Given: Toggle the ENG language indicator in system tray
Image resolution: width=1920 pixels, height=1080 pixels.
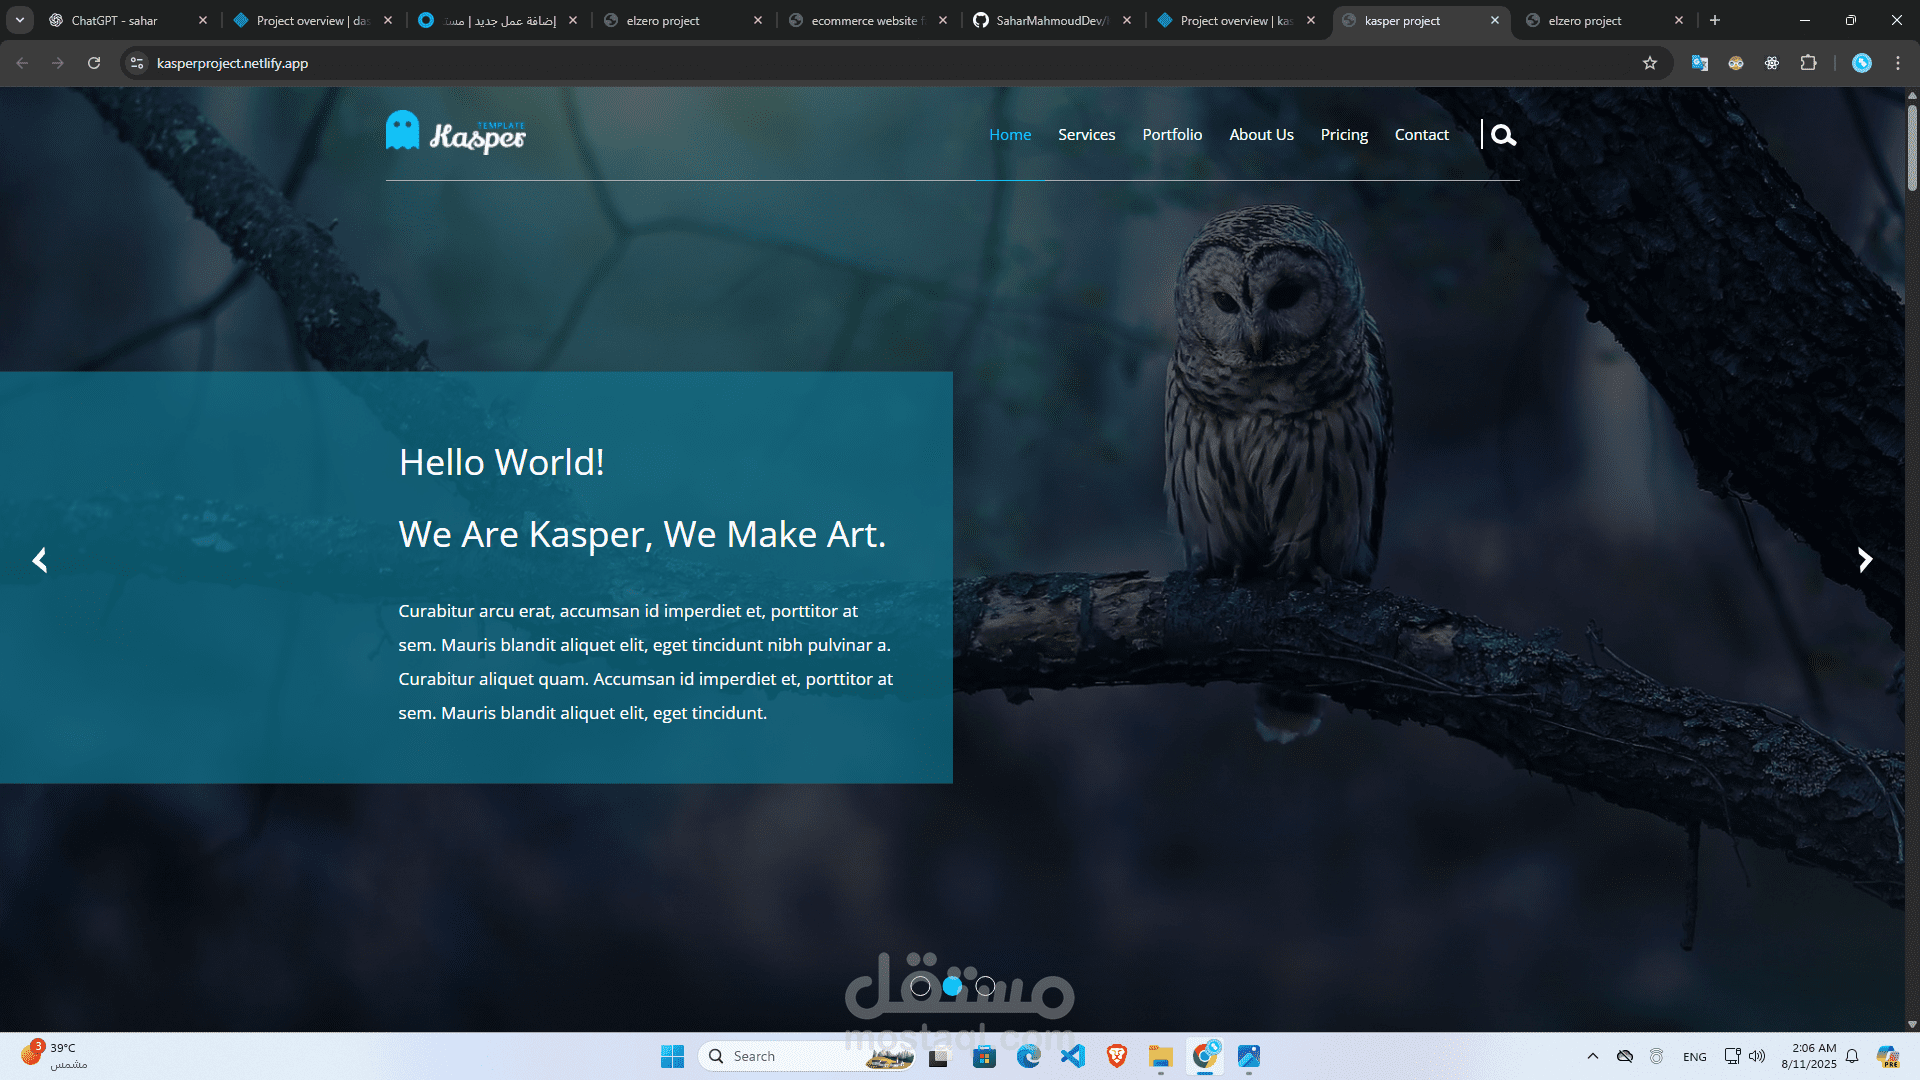Looking at the screenshot, I should pyautogui.click(x=1694, y=1056).
